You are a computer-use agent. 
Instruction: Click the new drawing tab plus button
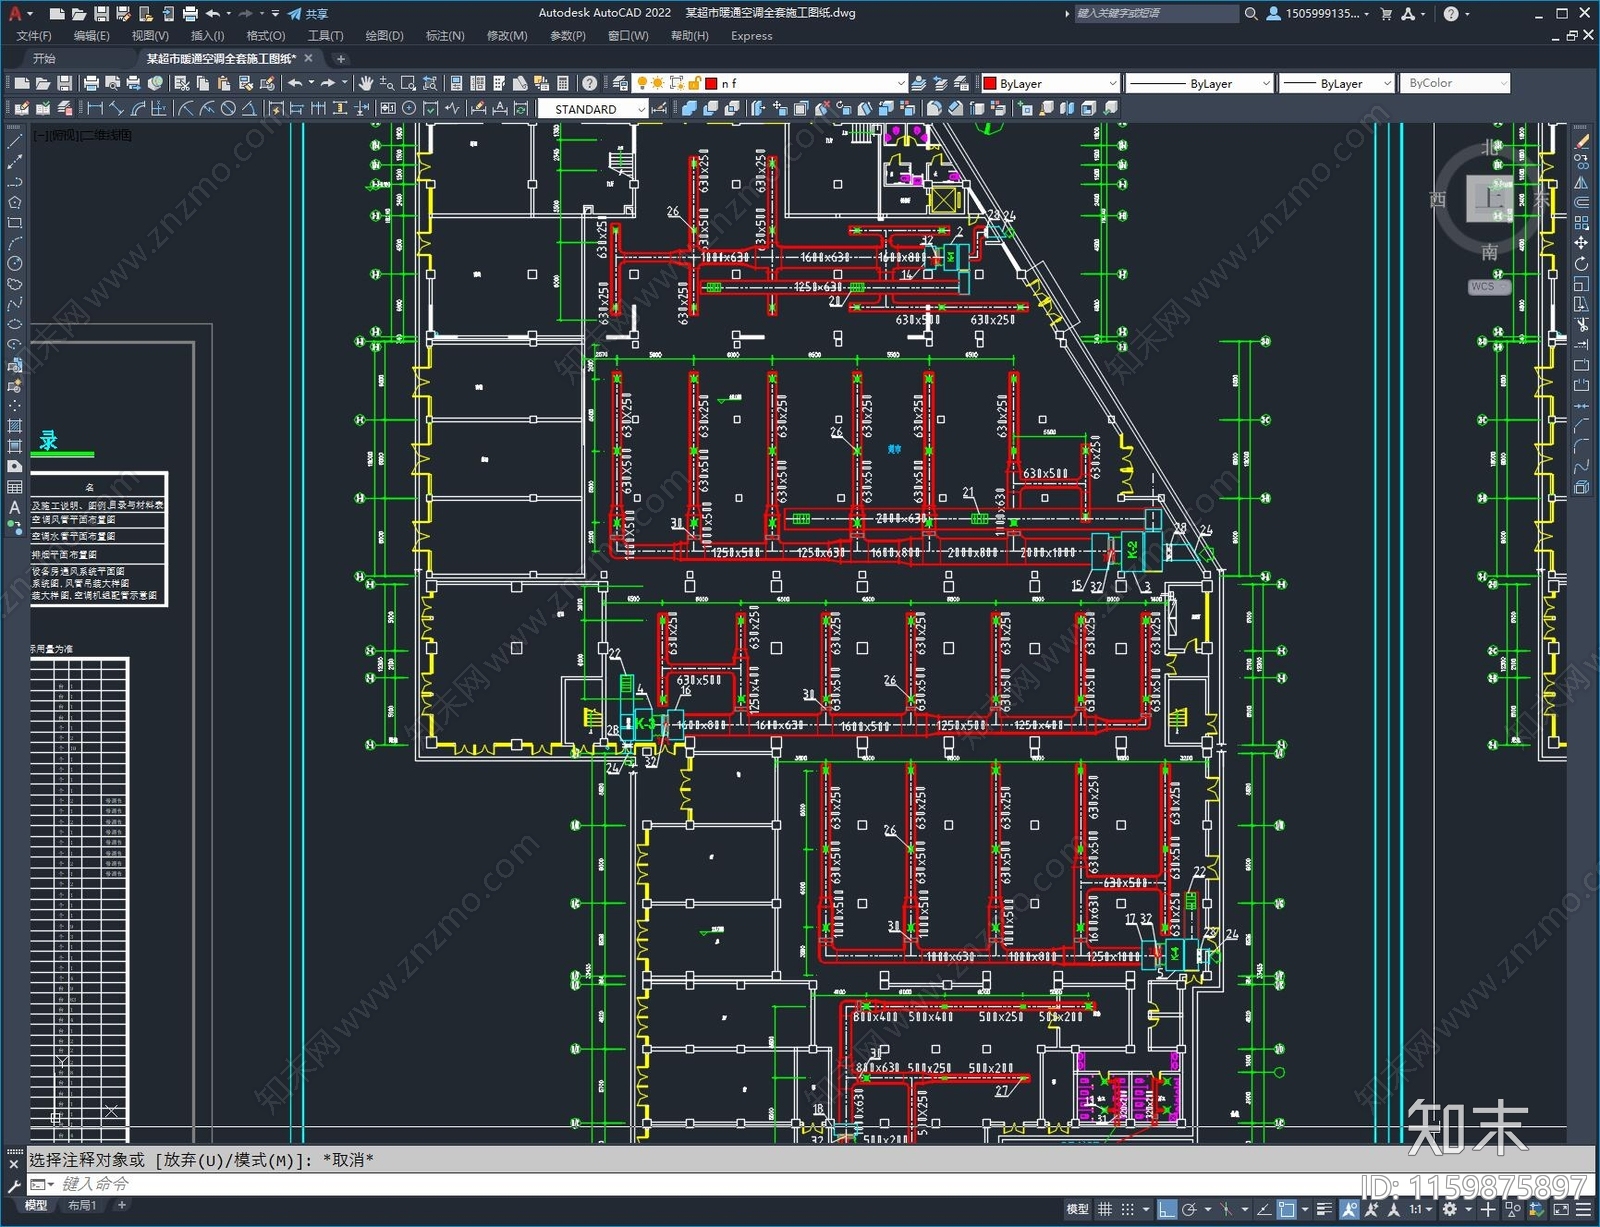point(340,59)
